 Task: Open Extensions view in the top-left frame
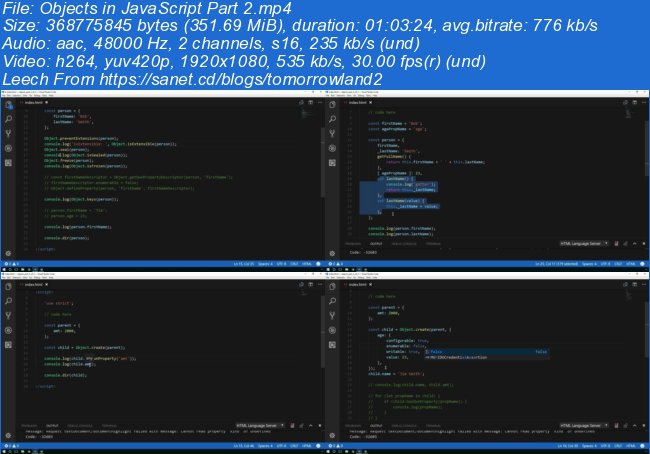[8, 163]
